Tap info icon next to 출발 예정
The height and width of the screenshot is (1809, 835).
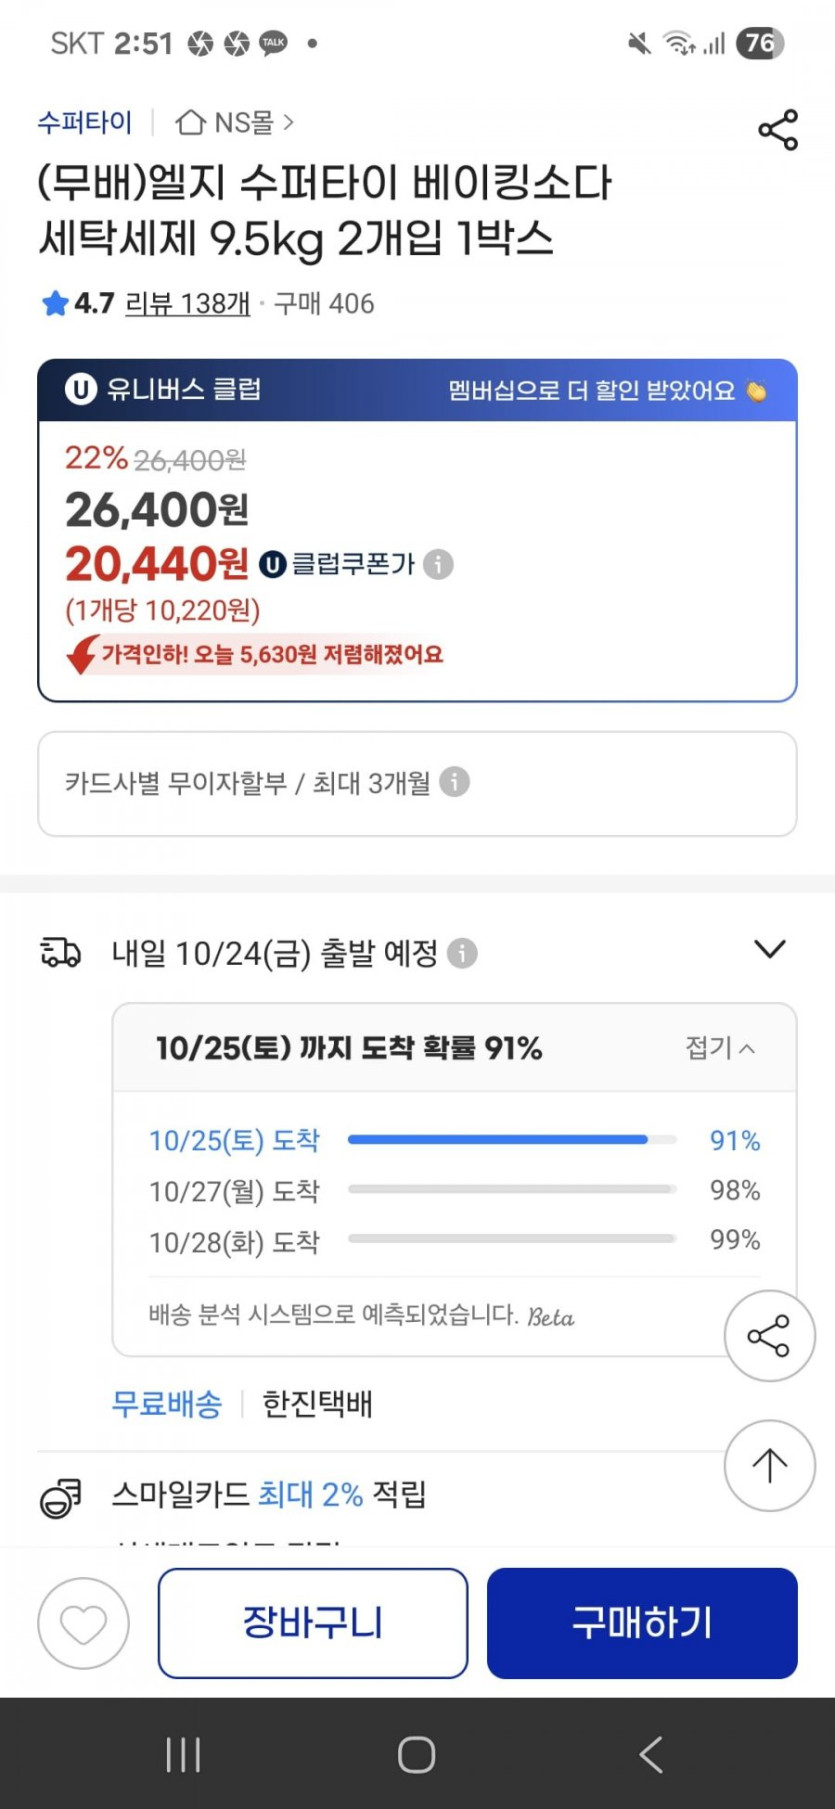pyautogui.click(x=462, y=953)
